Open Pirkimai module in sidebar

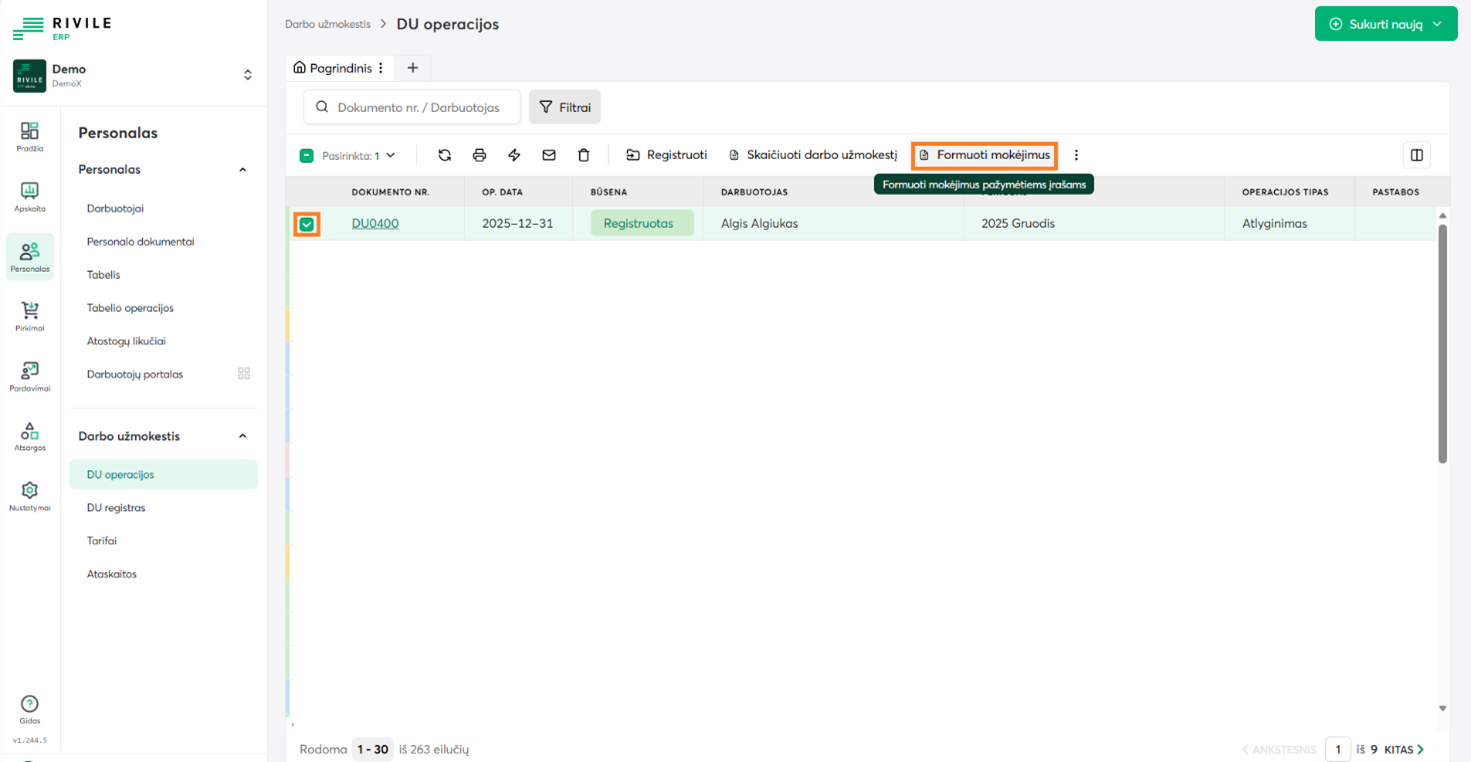(30, 316)
